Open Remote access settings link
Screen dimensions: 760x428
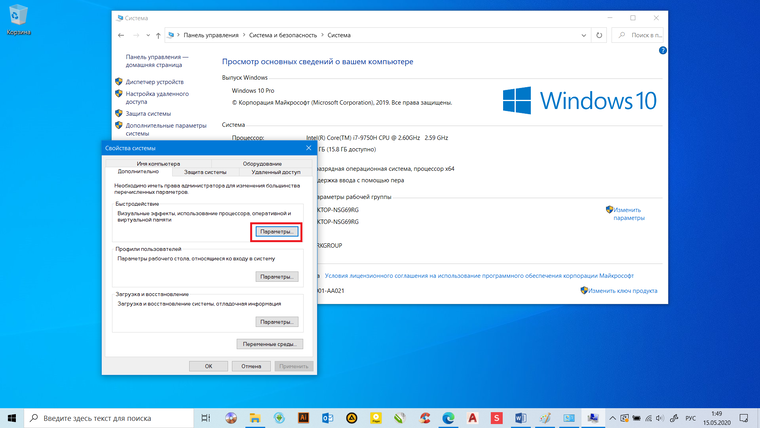click(x=157, y=98)
